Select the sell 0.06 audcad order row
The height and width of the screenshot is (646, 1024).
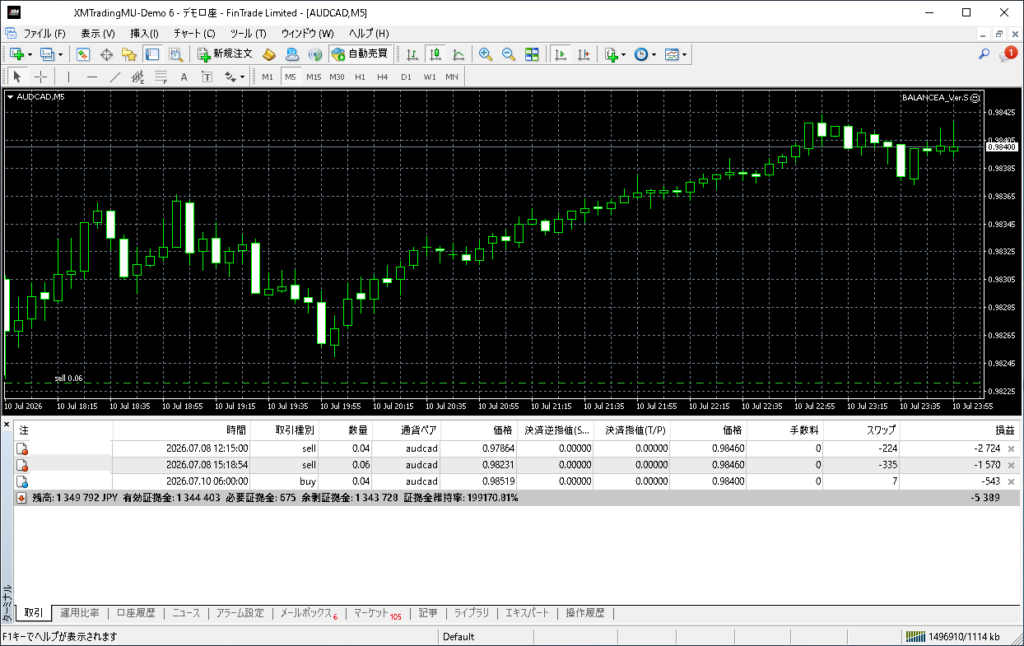[x=516, y=465]
